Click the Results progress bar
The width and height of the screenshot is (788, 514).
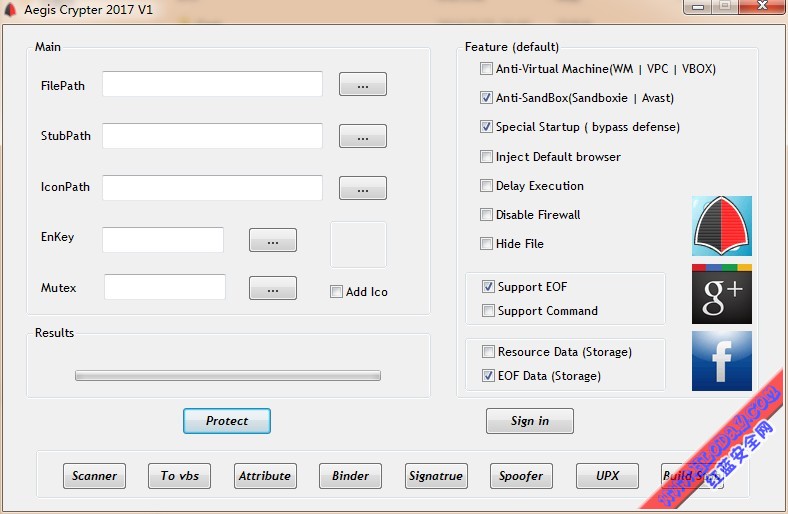228,375
